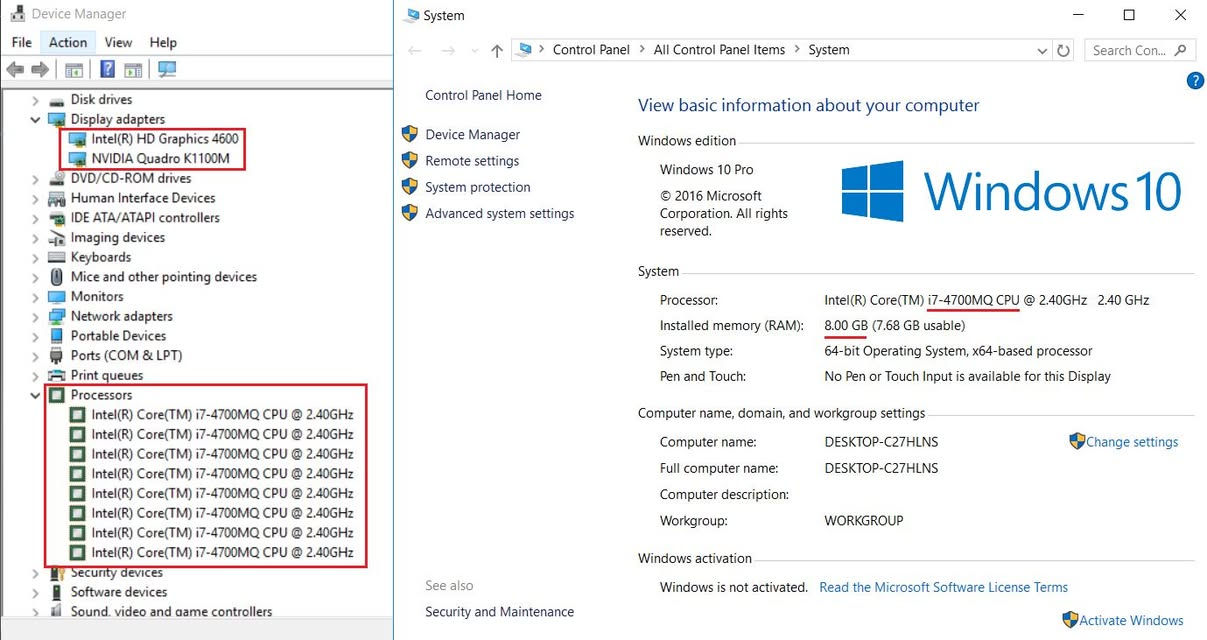Select the Imaging devices icon
Screen dimensions: 1207x640
58,237
